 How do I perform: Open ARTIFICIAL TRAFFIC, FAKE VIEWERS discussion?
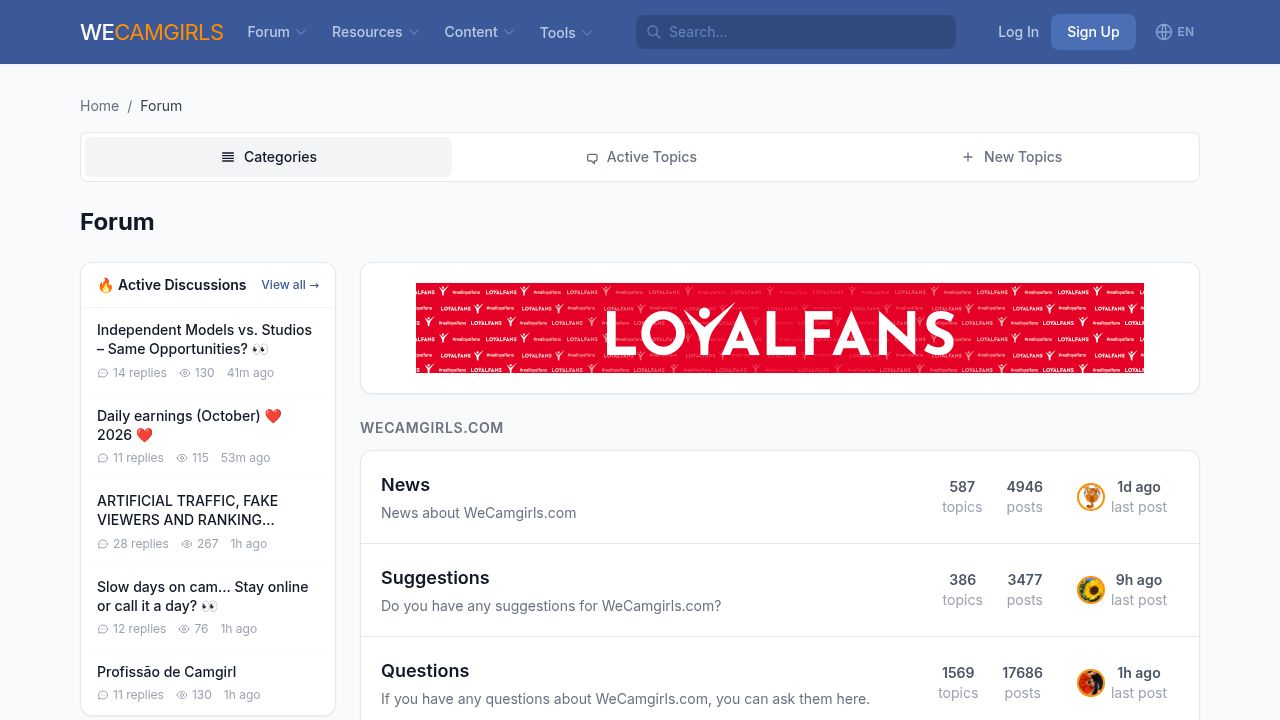[187, 510]
